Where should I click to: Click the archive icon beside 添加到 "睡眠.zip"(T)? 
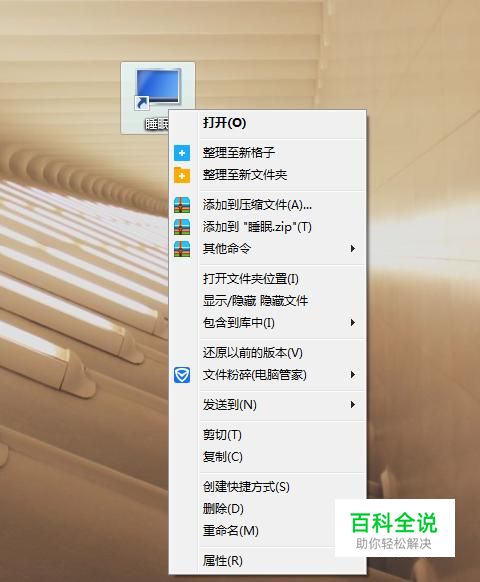point(182,227)
